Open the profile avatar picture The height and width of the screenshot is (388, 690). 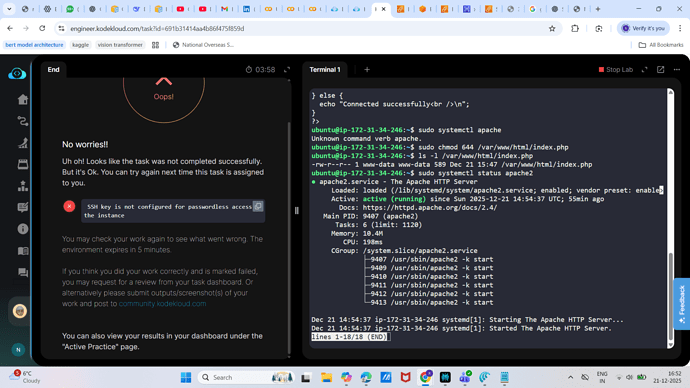click(x=19, y=311)
